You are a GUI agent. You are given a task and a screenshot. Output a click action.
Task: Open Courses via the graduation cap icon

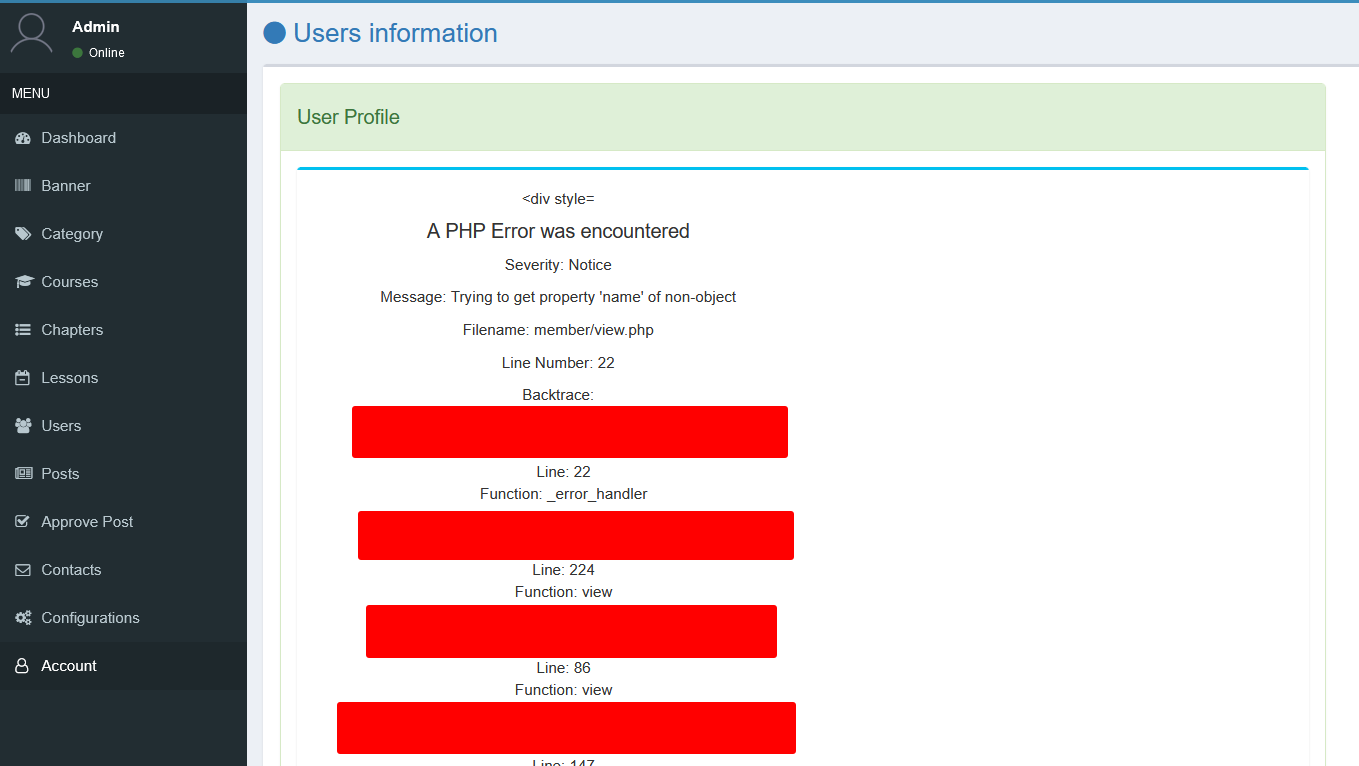(x=22, y=281)
